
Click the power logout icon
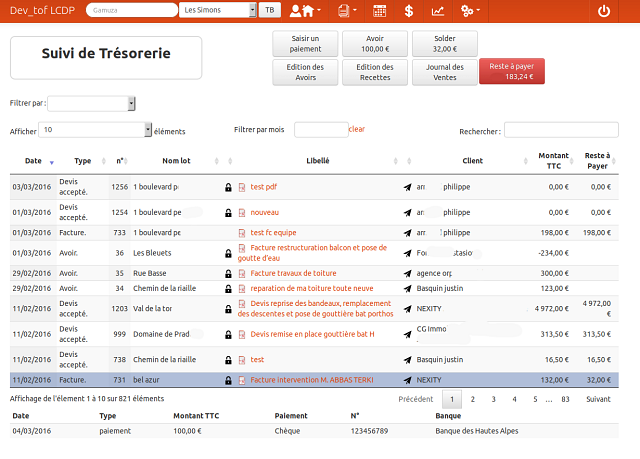603,11
